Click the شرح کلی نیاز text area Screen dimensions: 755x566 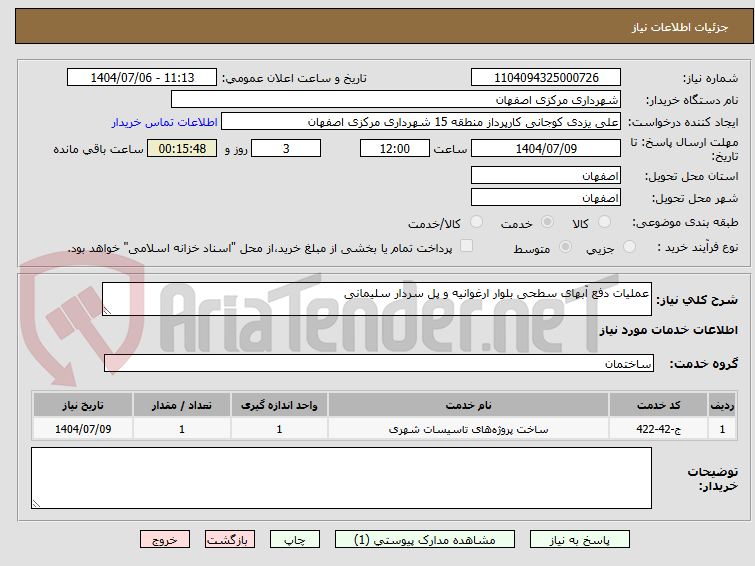(377, 299)
